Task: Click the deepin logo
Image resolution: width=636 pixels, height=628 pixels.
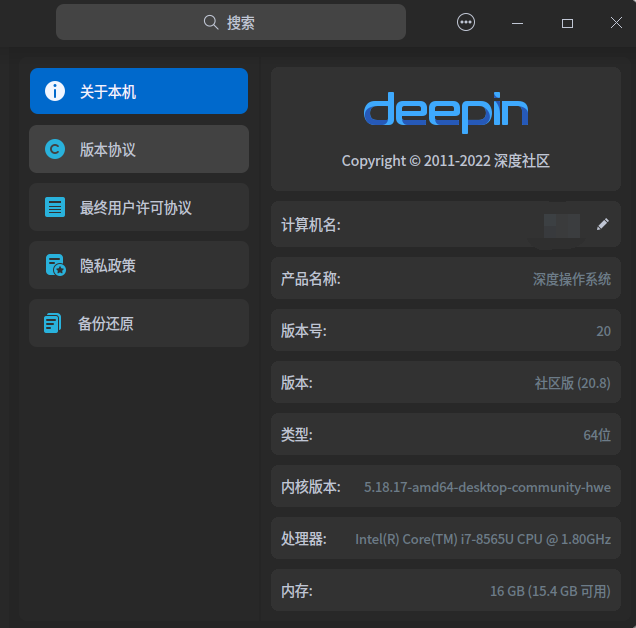Action: click(x=446, y=112)
